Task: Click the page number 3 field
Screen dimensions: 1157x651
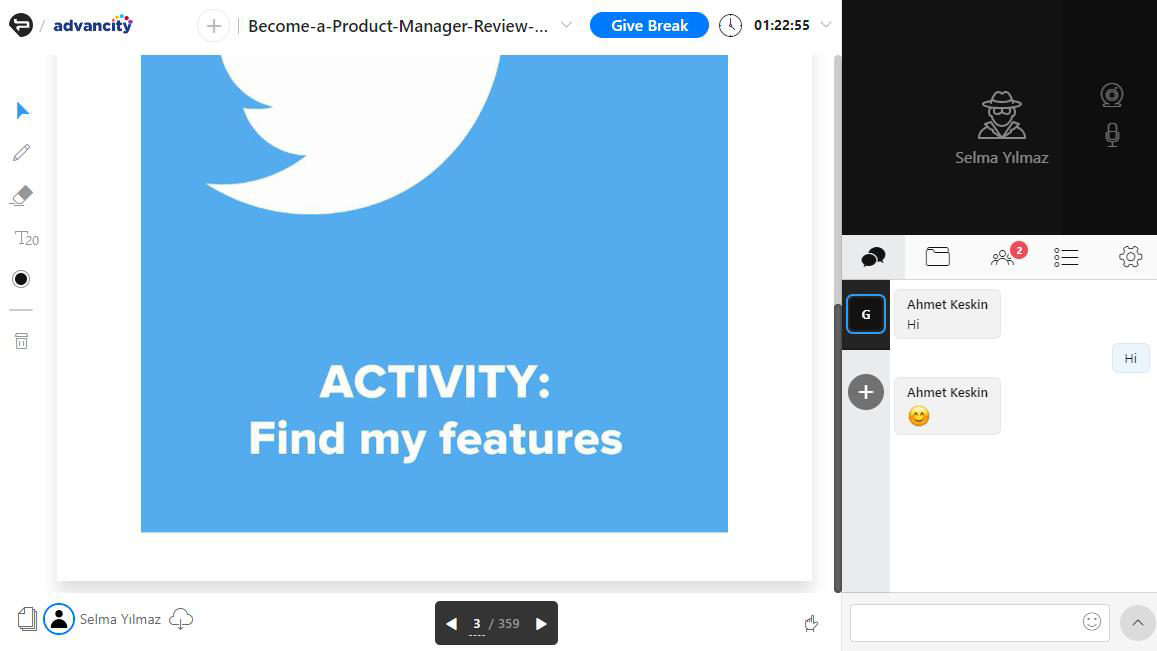Action: [477, 624]
